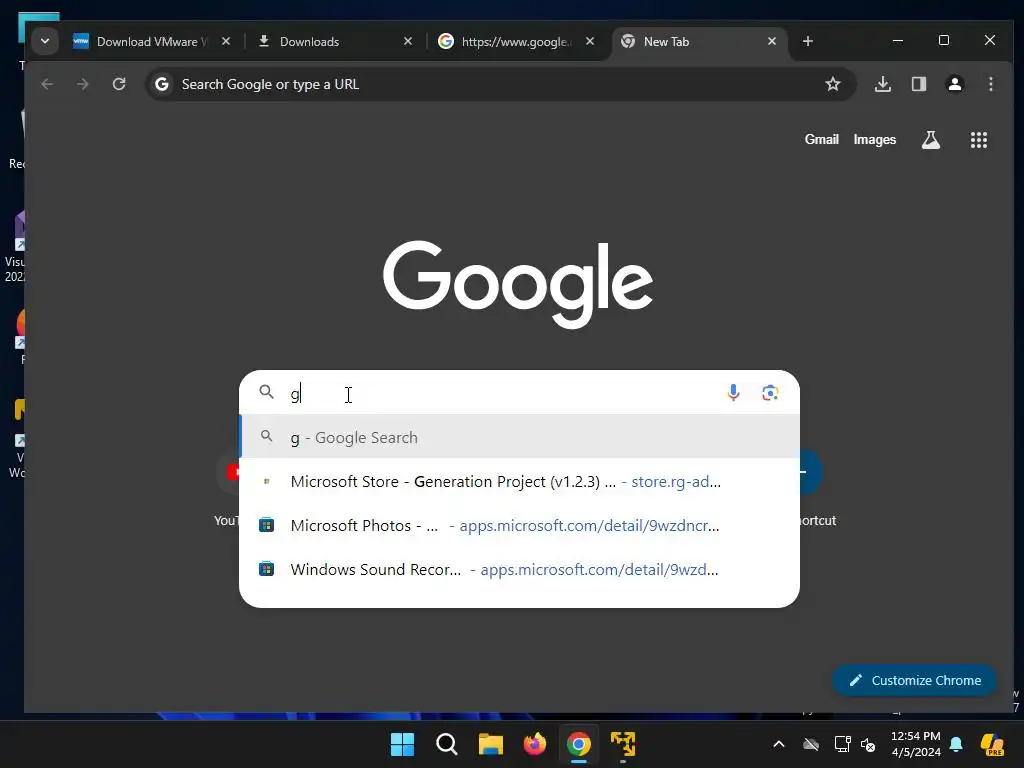1024x768 pixels.
Task: Reload the current page
Action: (119, 84)
